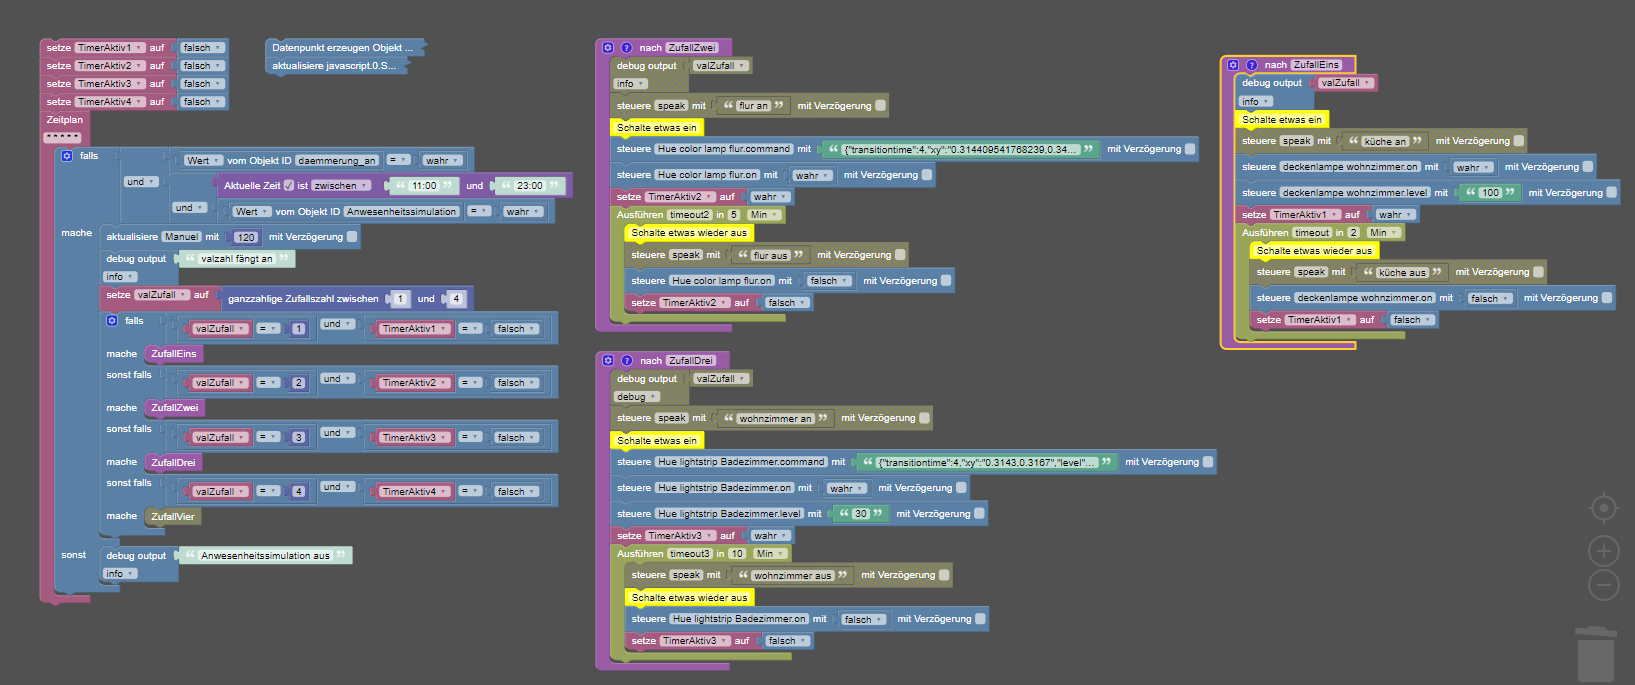Image resolution: width=1635 pixels, height=685 pixels.
Task: Click 'Schalte etwas wieder aus' comment in ZufallDrei
Action: tap(690, 598)
